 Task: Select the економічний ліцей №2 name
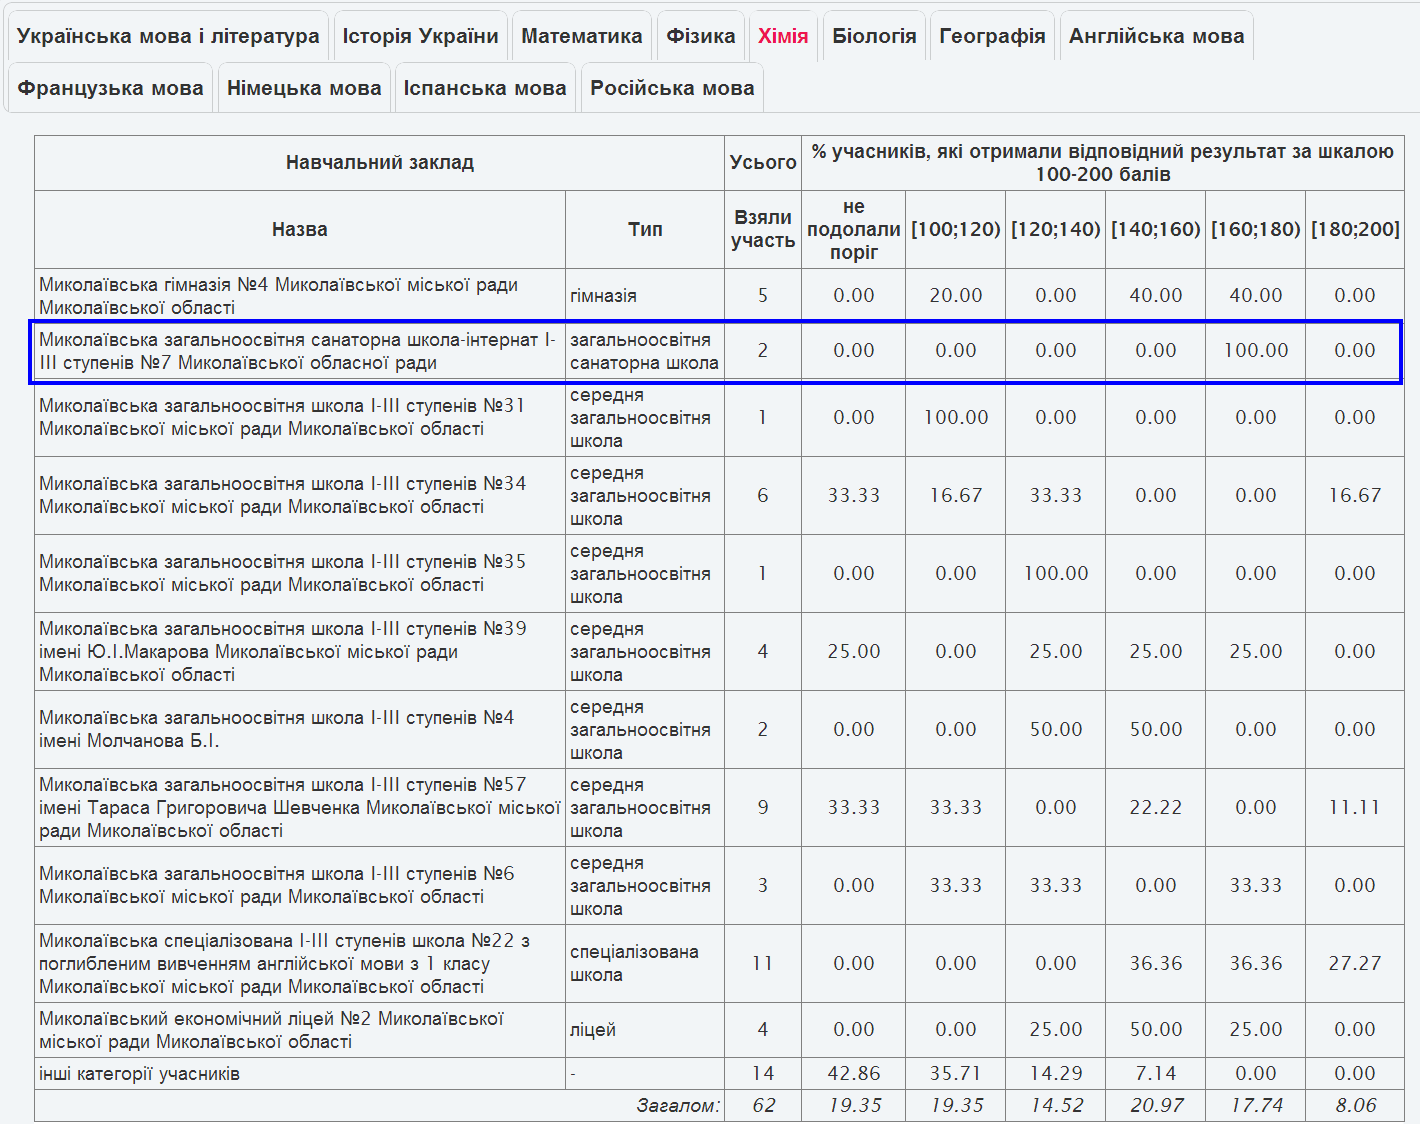point(271,1030)
